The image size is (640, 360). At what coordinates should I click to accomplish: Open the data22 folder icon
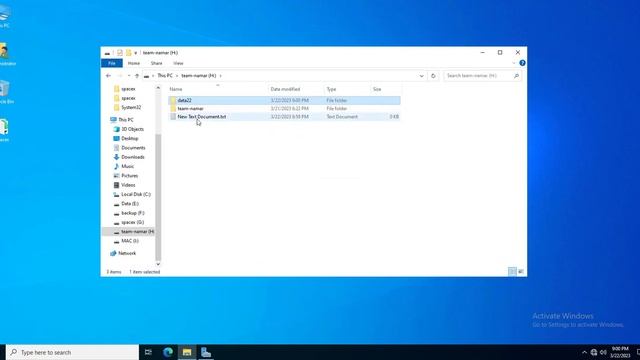point(173,100)
